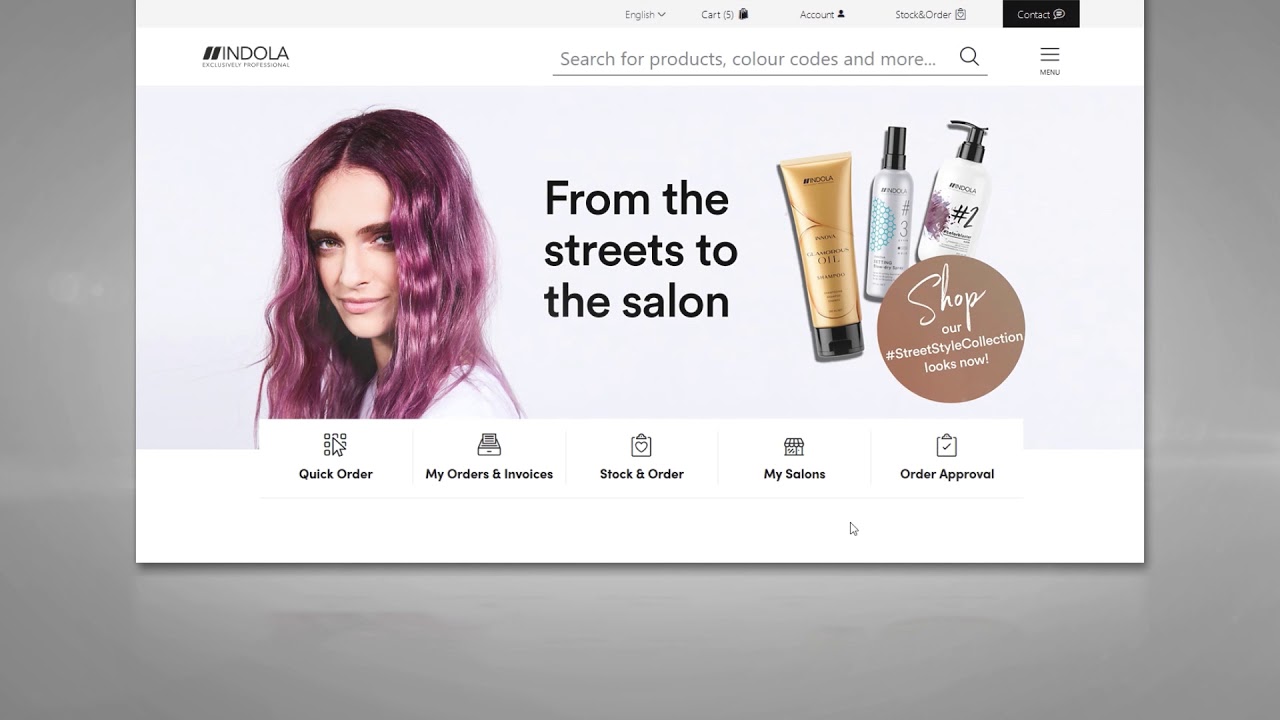Screen dimensions: 1280x720
Task: Open the English language dropdown
Action: point(645,14)
